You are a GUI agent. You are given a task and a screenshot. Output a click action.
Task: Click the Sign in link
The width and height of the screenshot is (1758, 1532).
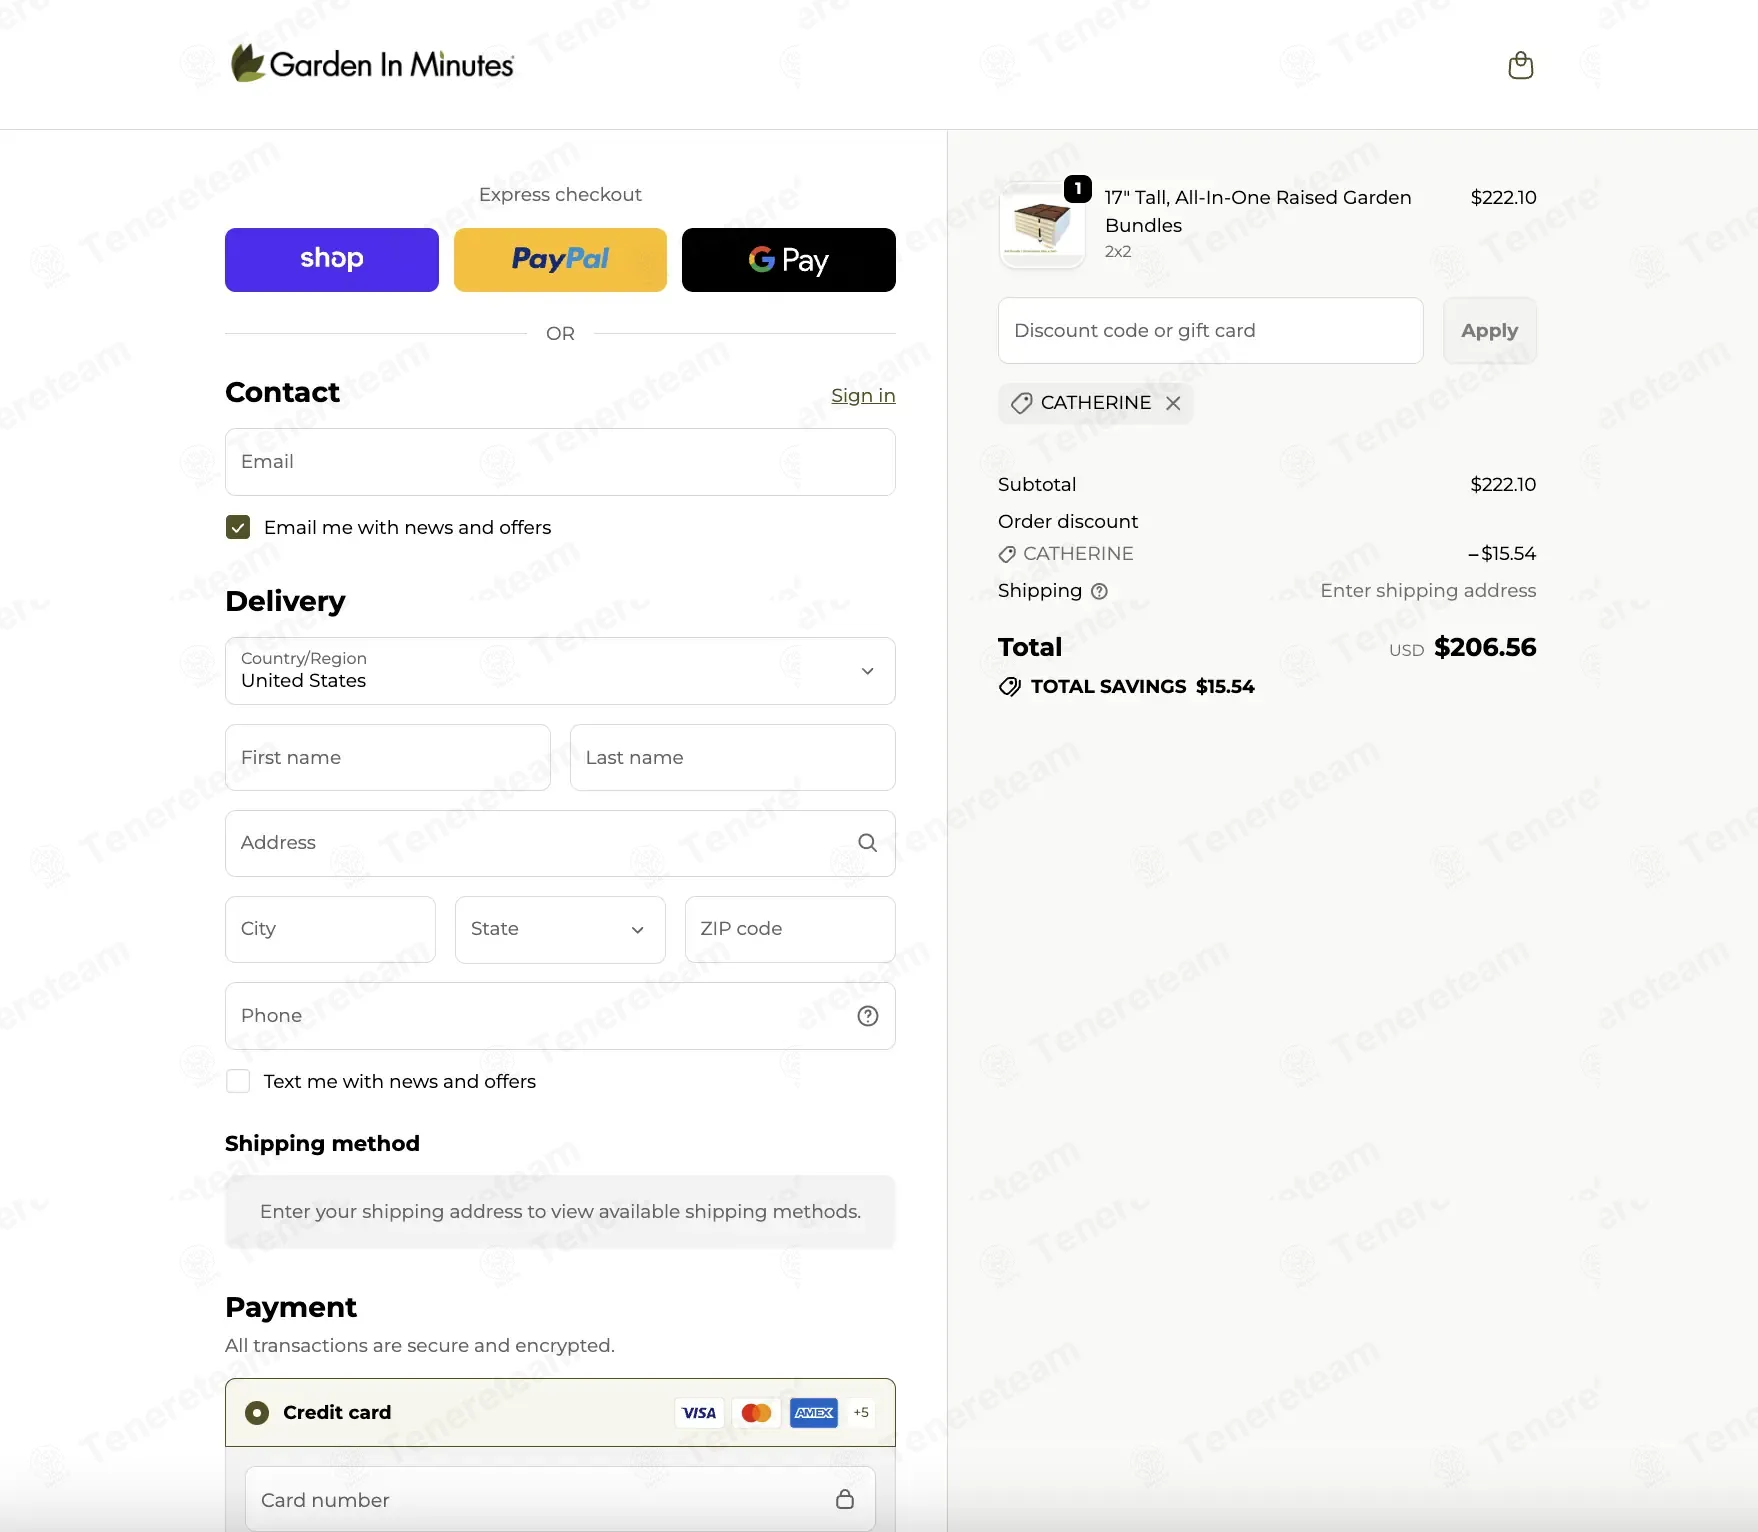[x=863, y=396]
